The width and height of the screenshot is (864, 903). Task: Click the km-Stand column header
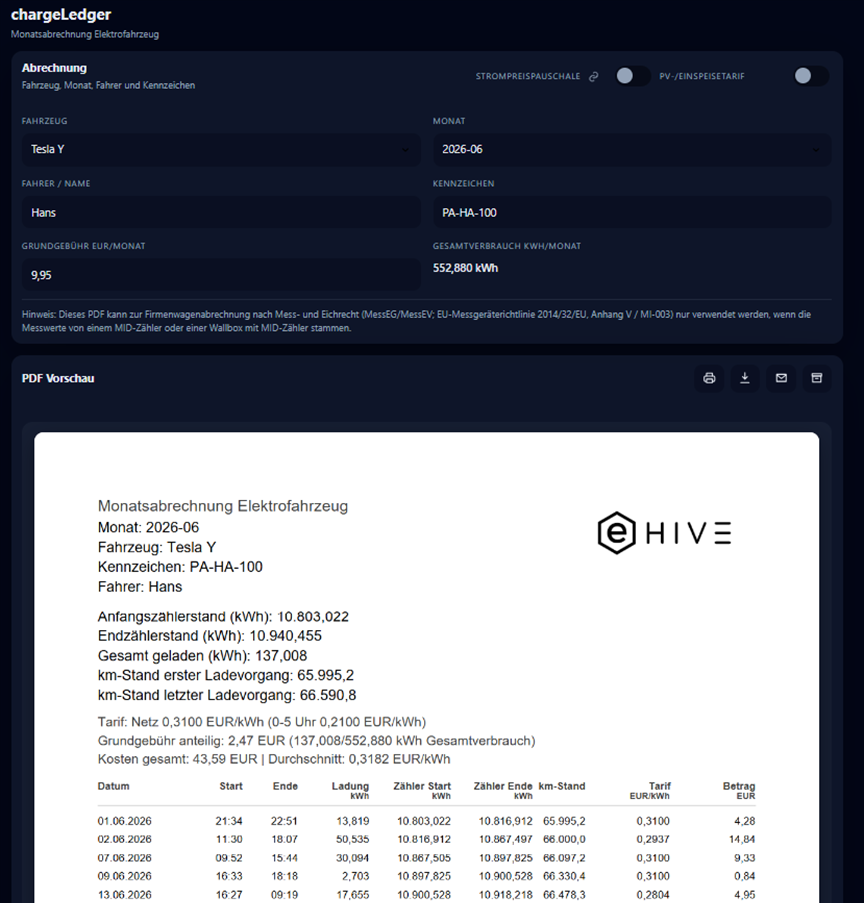click(562, 786)
